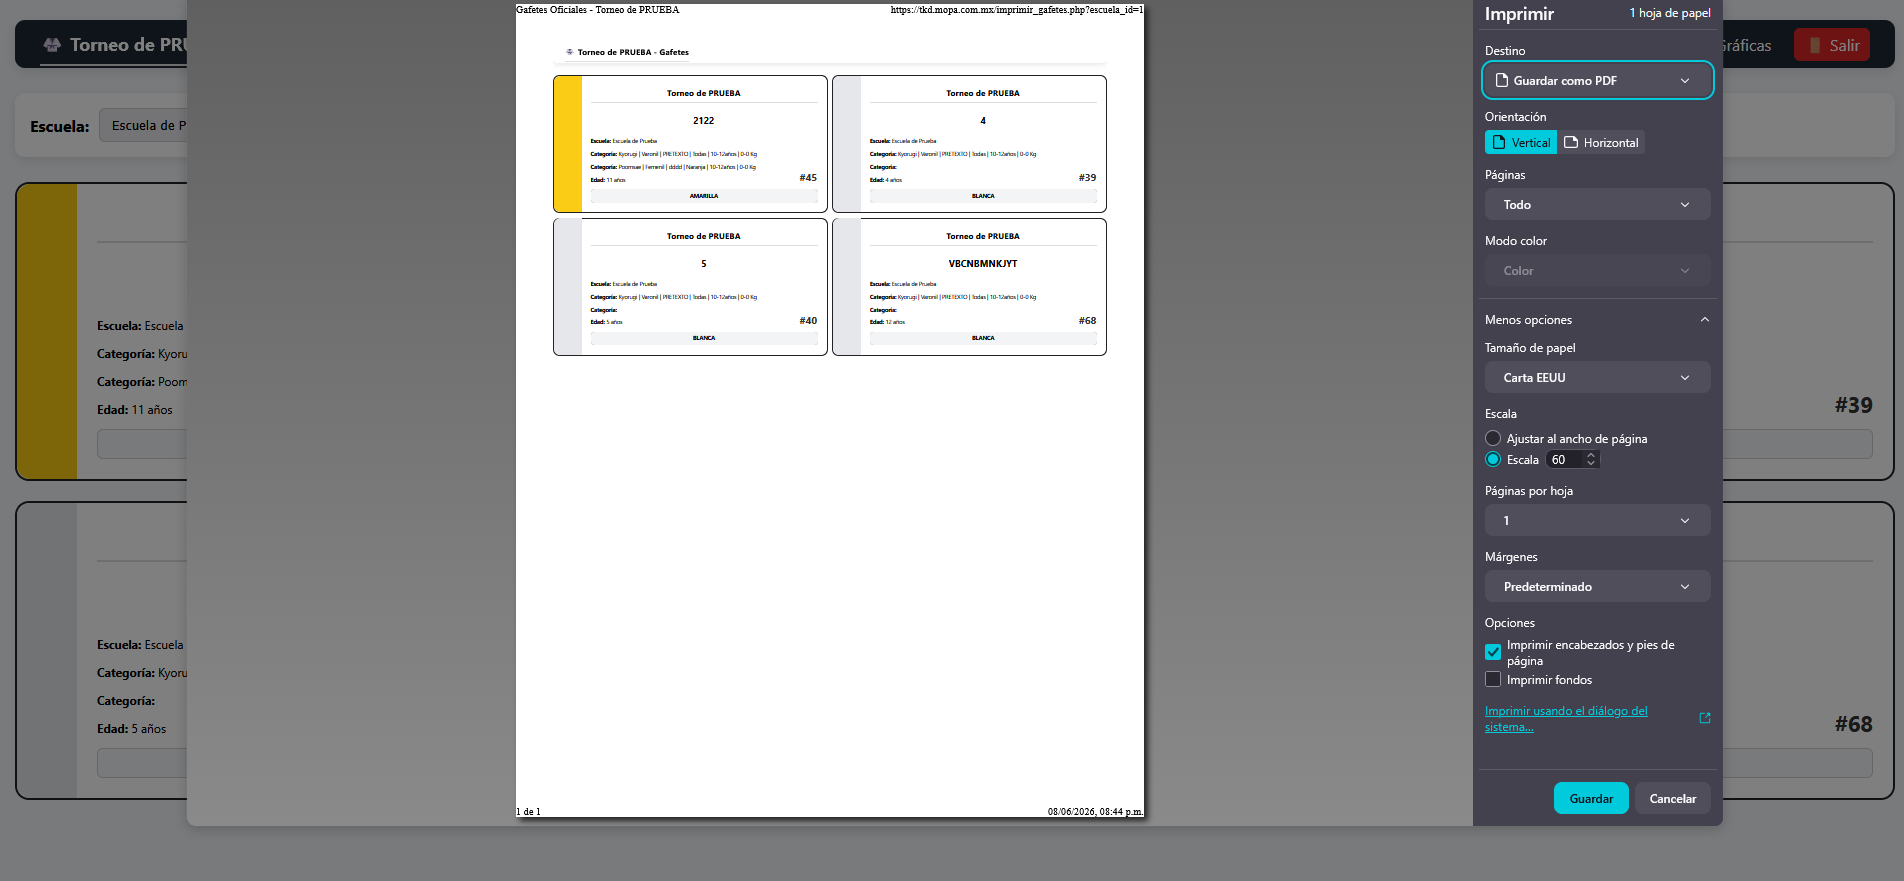The image size is (1904, 881).
Task: Open the Márgenes 'Predeterminado' dropdown
Action: tap(1597, 586)
